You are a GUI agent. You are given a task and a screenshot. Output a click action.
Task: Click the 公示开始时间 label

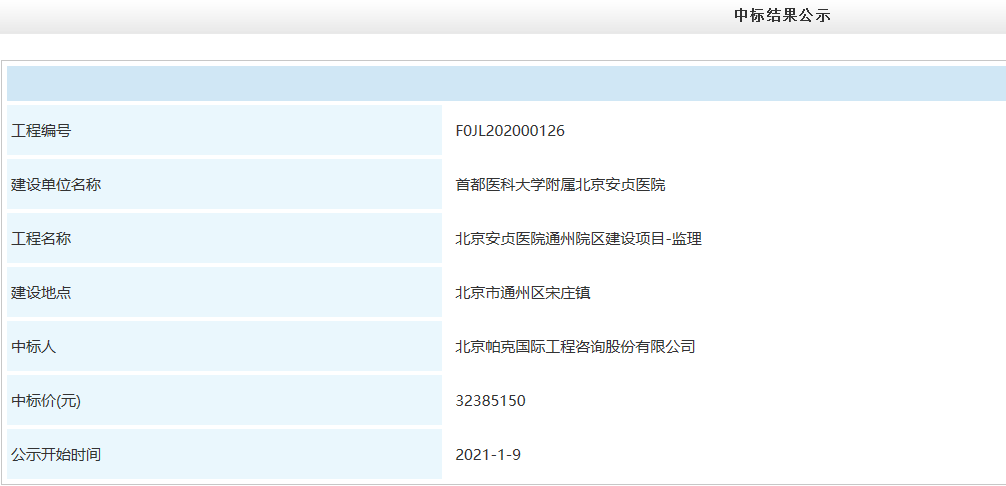coord(56,455)
